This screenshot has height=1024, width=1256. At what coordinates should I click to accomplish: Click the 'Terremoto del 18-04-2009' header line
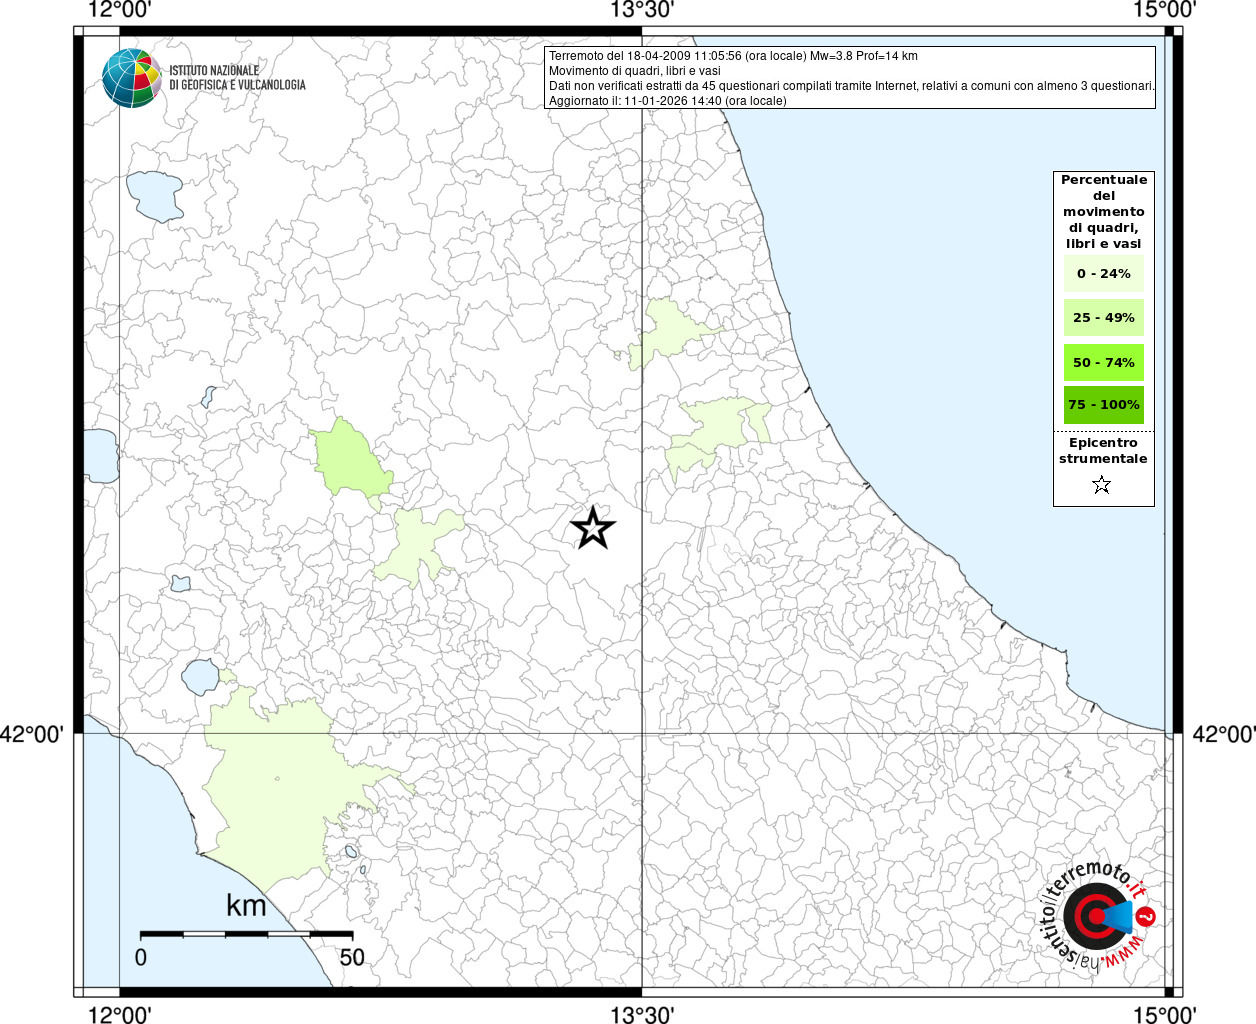[x=733, y=56]
